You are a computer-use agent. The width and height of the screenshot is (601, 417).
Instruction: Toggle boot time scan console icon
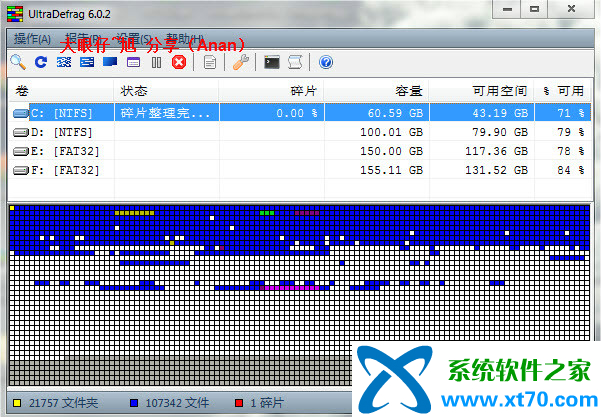tap(272, 62)
